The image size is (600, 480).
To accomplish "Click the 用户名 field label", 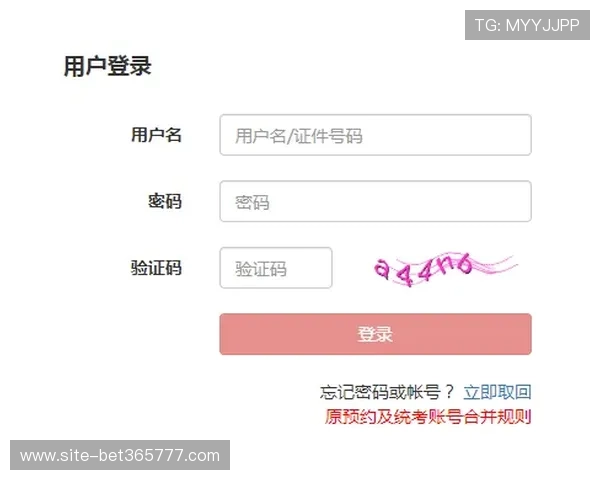I will 156,135.
